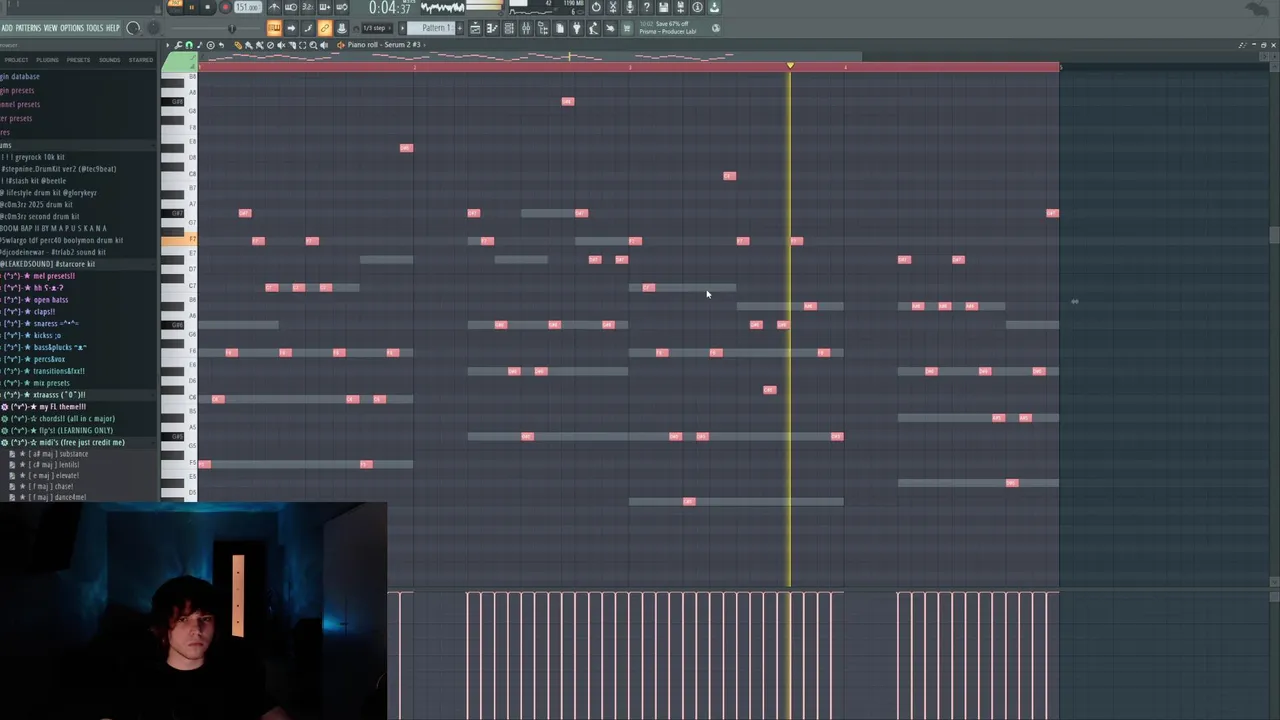Viewport: 1280px width, 720px height.
Task: Click the Save 67% off Prisma news message
Action: [x=668, y=27]
